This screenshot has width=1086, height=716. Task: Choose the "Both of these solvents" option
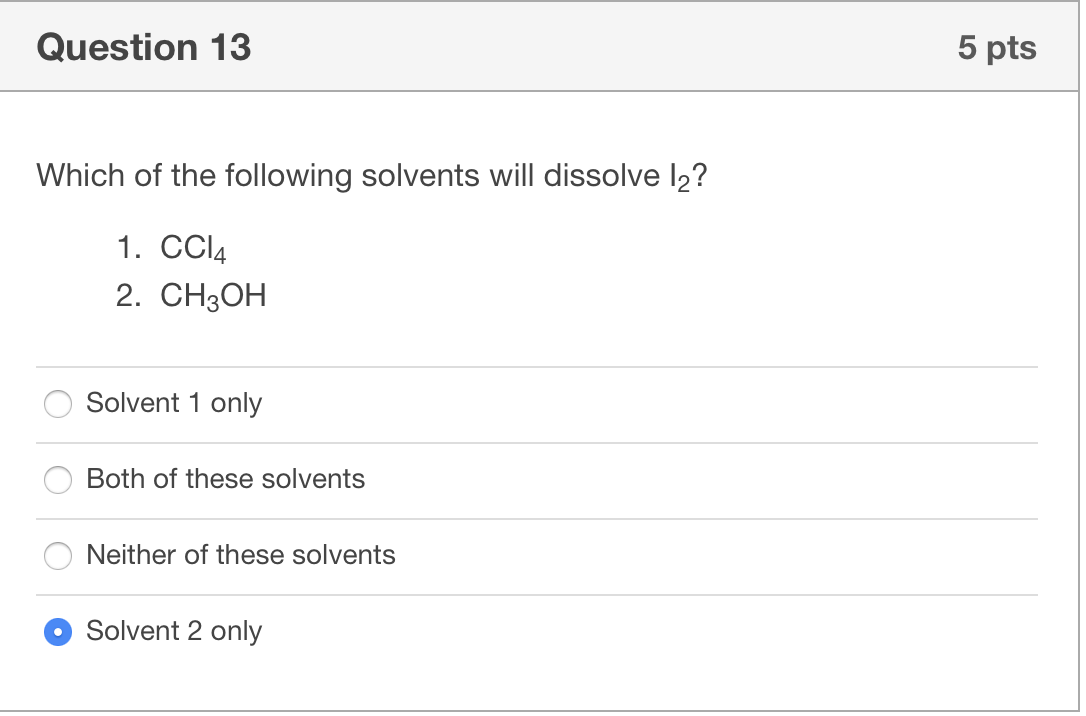coord(58,480)
